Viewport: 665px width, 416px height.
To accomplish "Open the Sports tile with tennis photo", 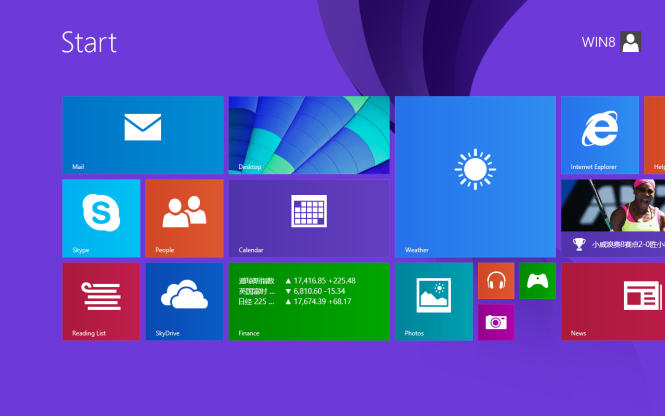I will [x=613, y=218].
